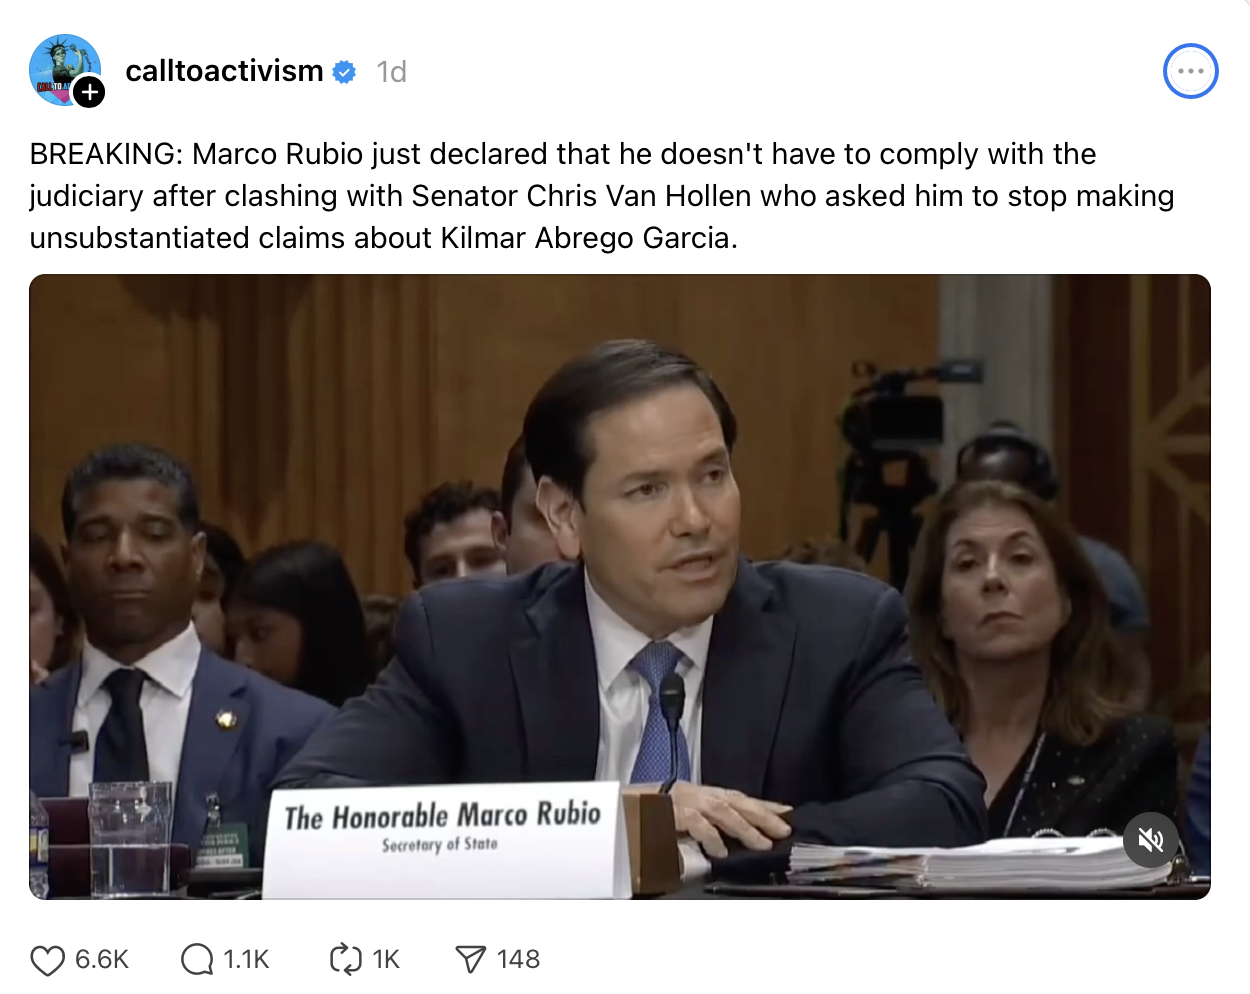The image size is (1250, 994).
Task: Open the three-dots more options menu
Action: pos(1190,72)
